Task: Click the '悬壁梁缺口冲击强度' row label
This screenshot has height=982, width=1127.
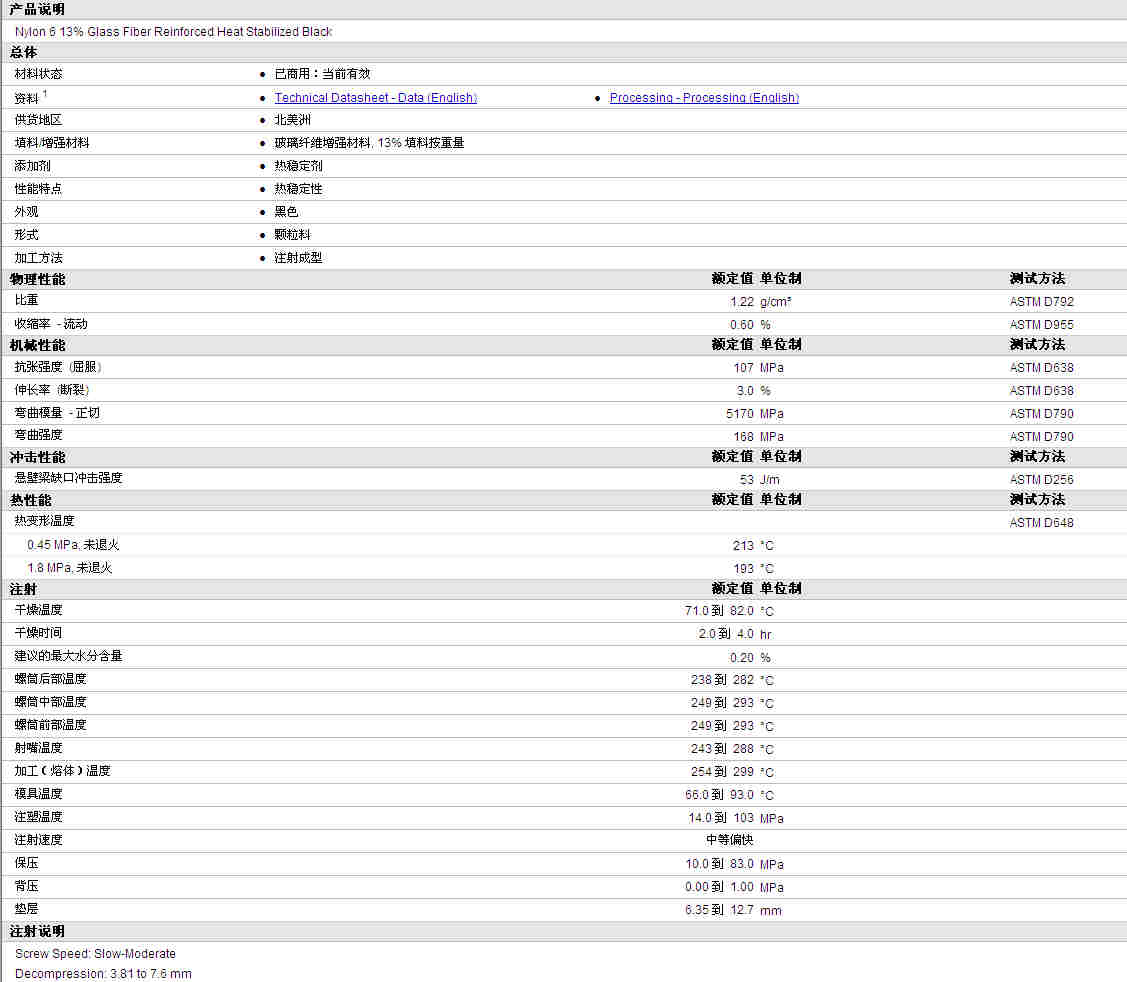Action: (x=68, y=478)
